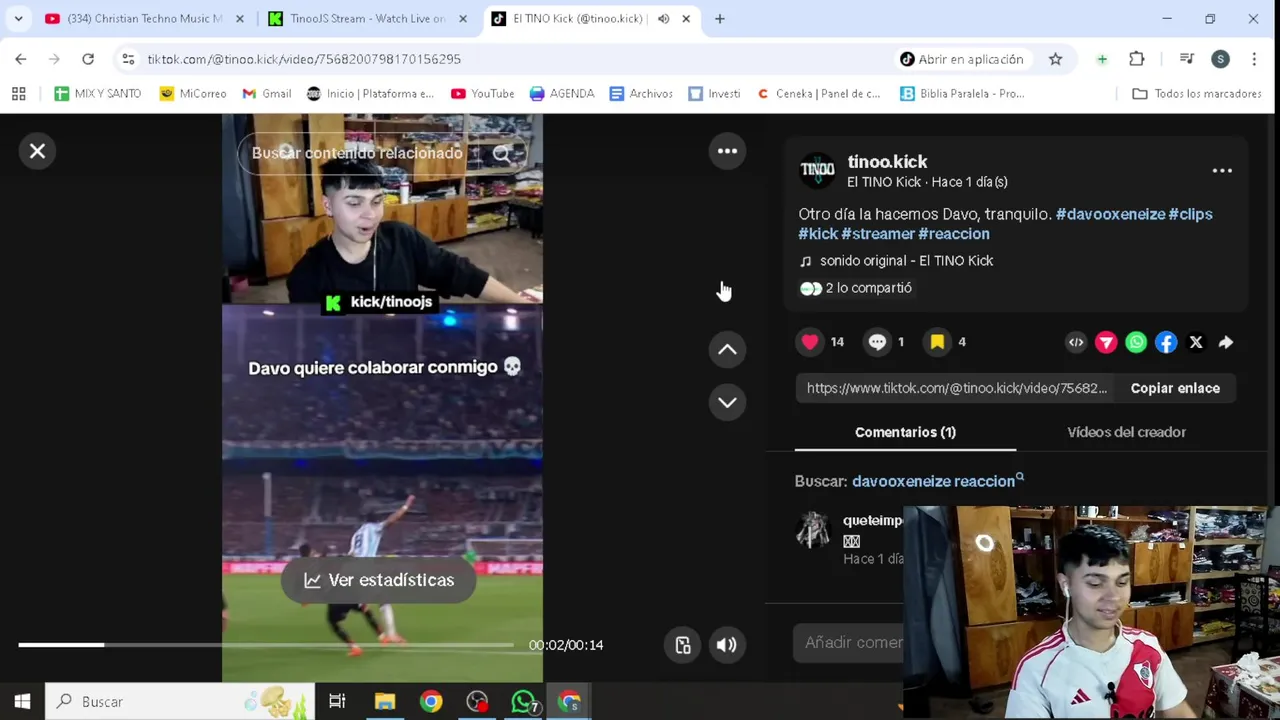Share via the red send icon
1280x720 pixels.
pyautogui.click(x=1106, y=342)
